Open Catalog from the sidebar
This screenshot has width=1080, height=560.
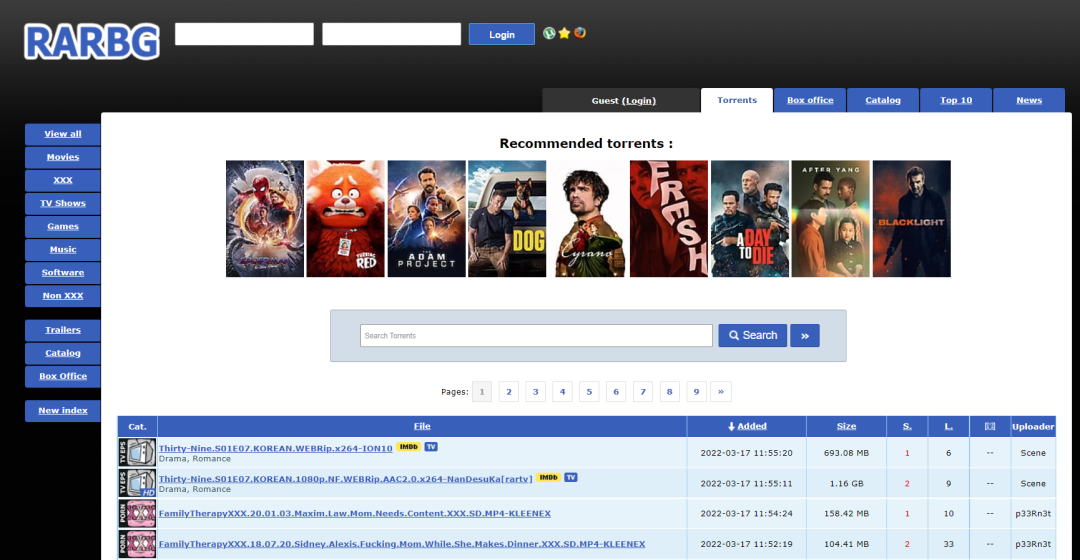tap(63, 353)
